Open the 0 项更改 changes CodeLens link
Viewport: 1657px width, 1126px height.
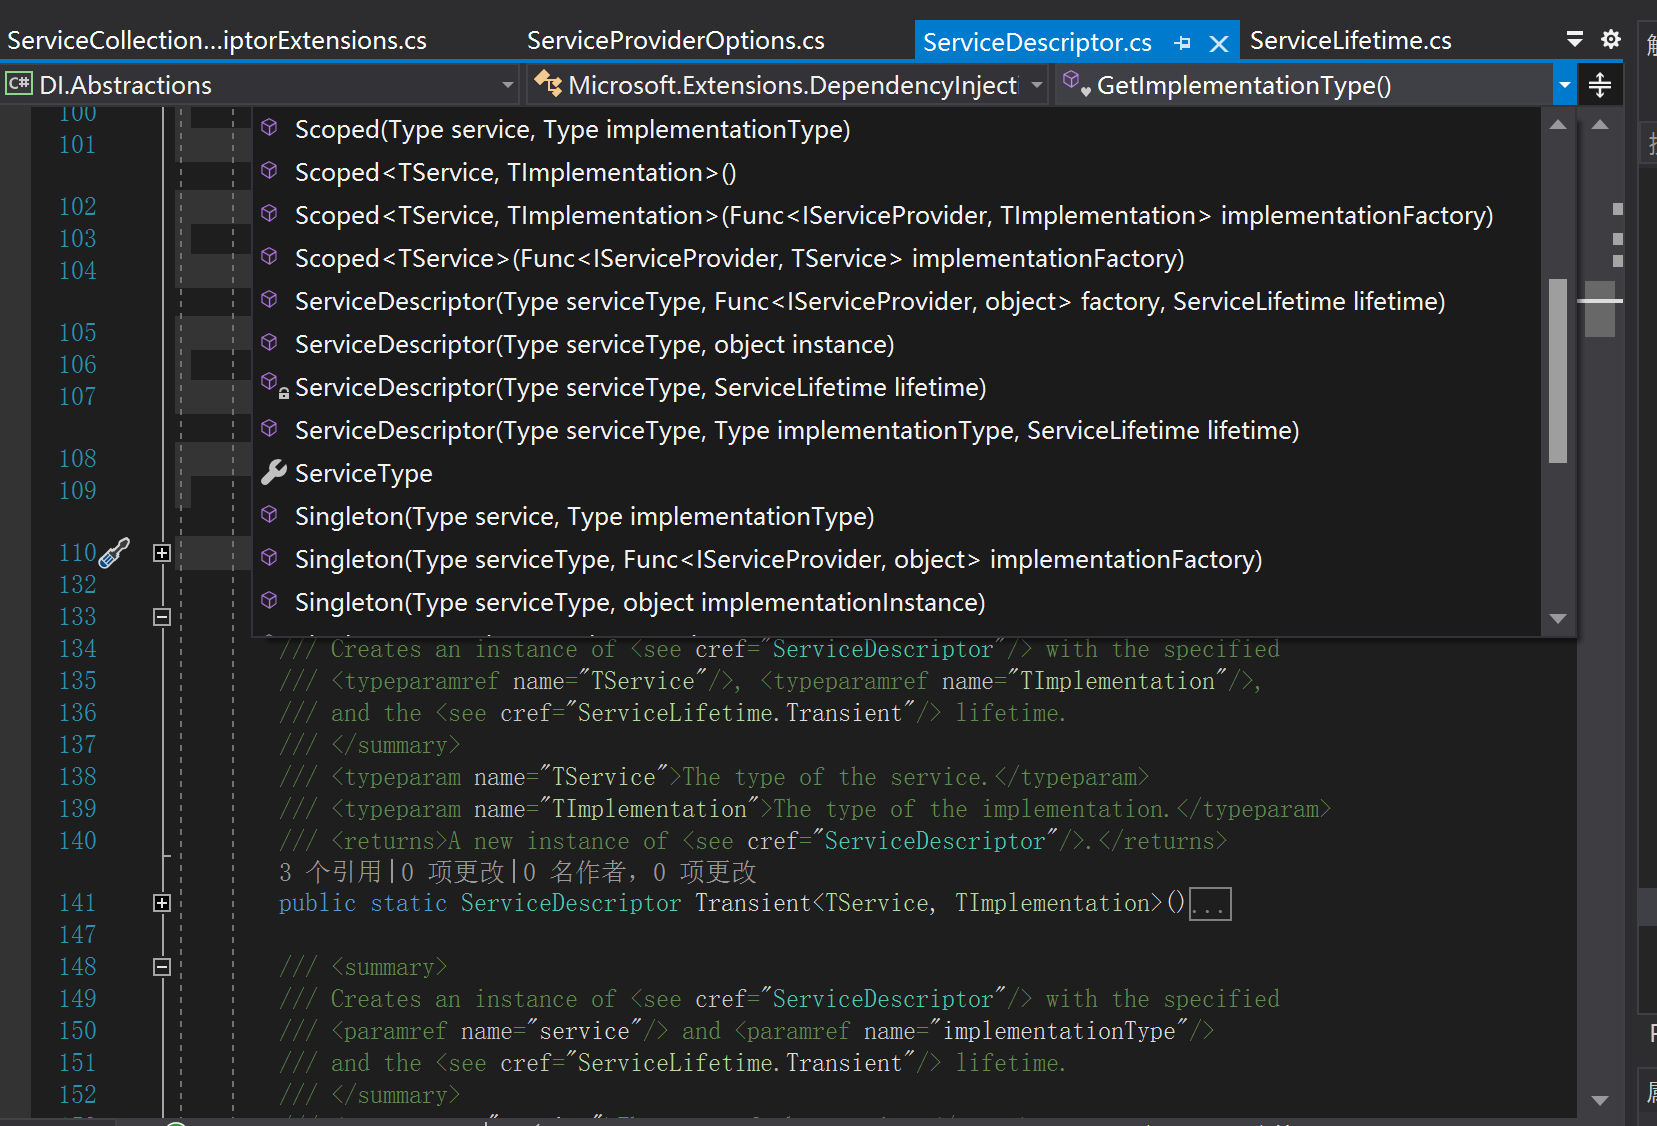(452, 872)
